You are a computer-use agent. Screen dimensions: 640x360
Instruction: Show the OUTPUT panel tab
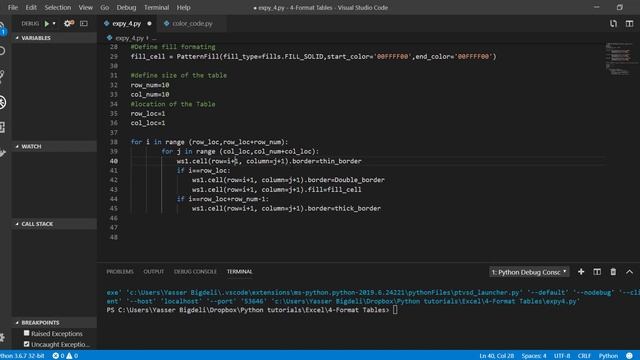click(x=153, y=272)
